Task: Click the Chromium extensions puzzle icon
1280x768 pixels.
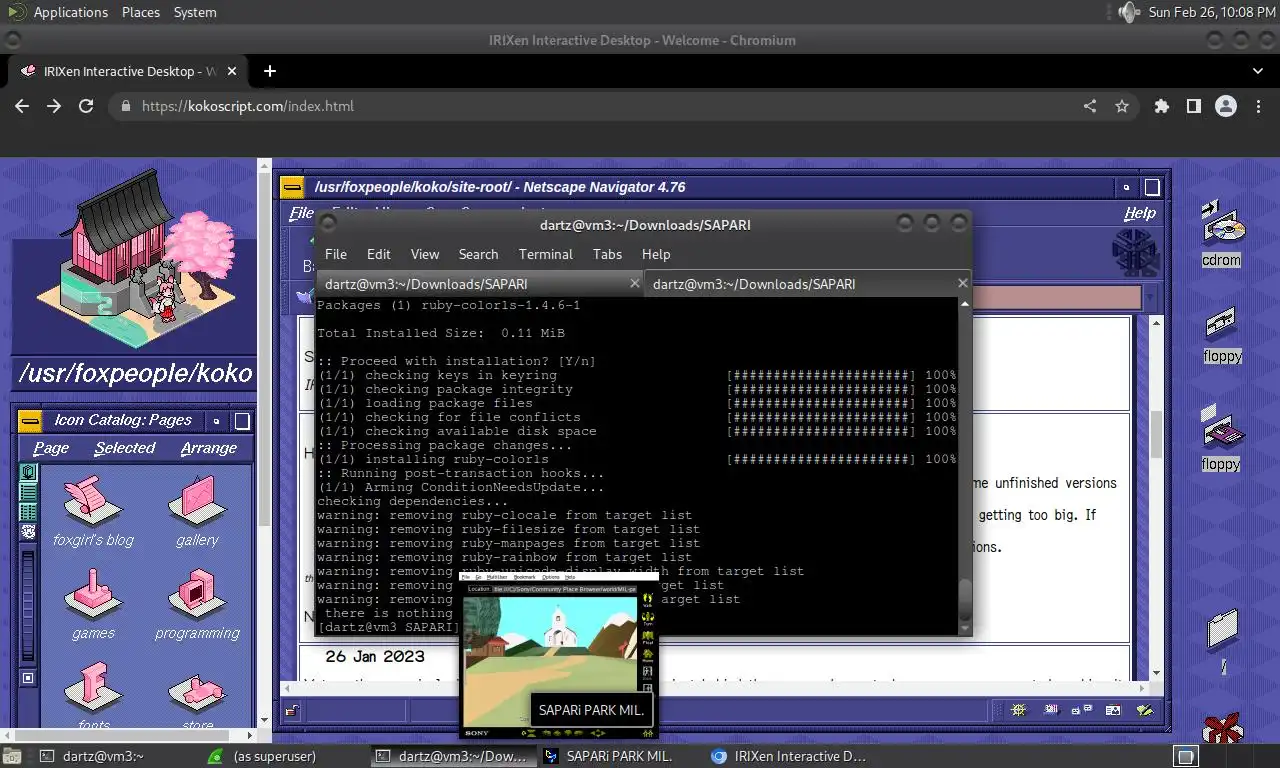Action: click(1161, 106)
